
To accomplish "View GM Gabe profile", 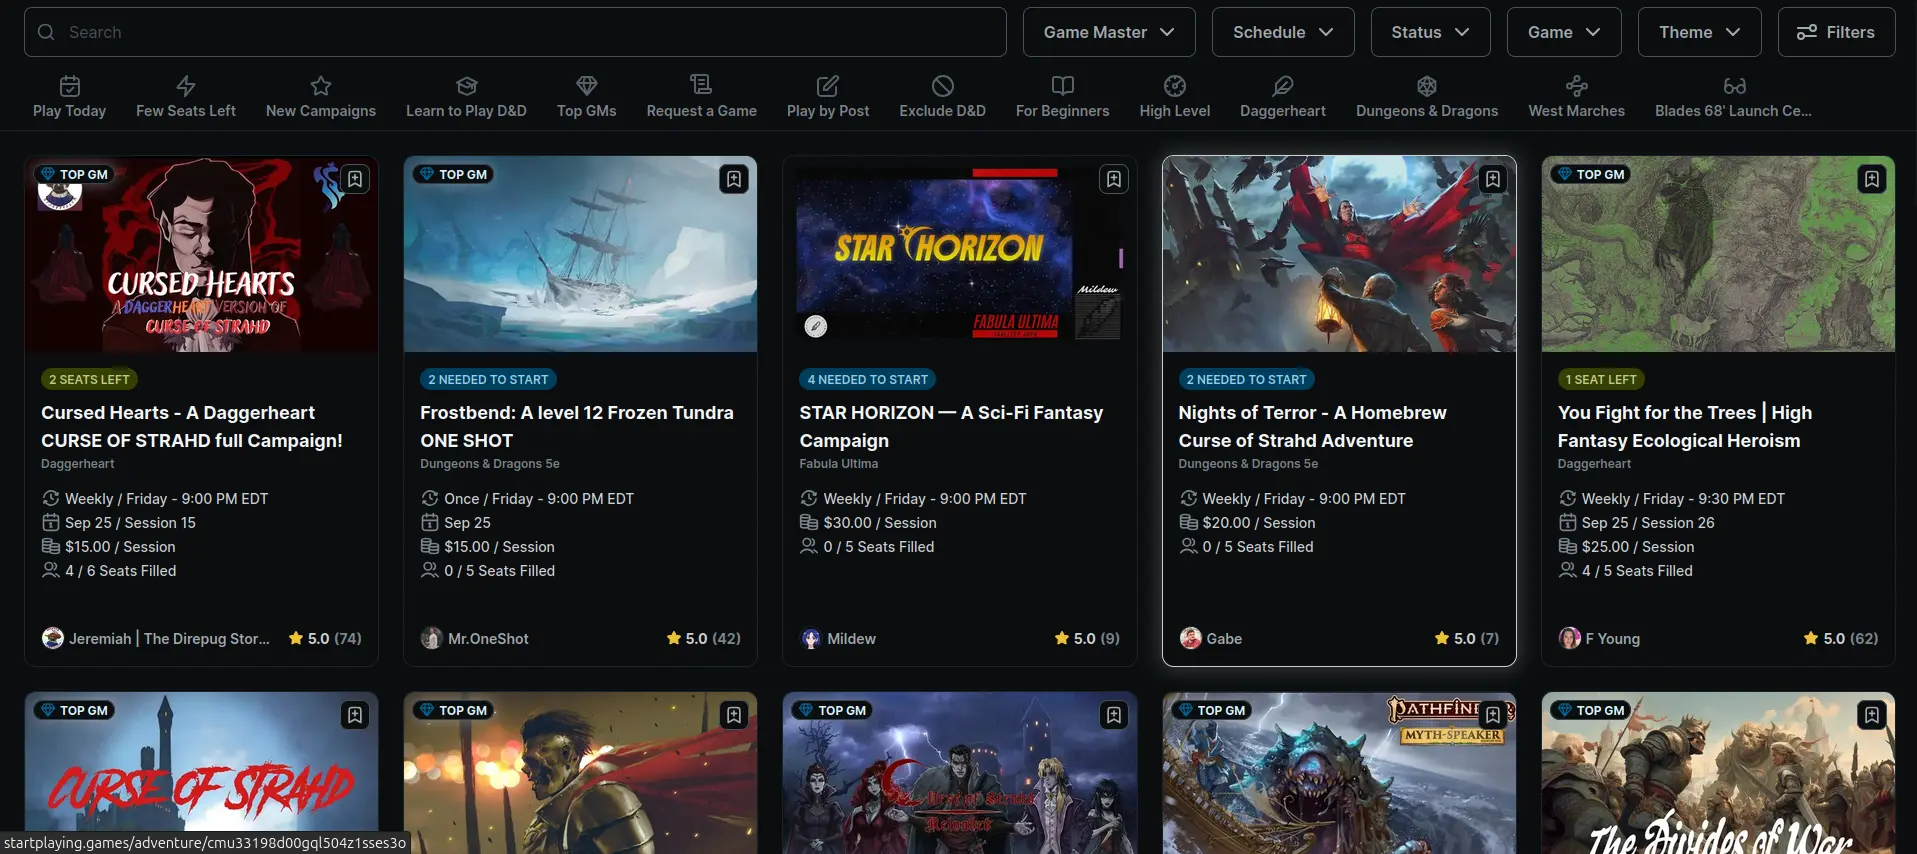I will [x=1211, y=638].
